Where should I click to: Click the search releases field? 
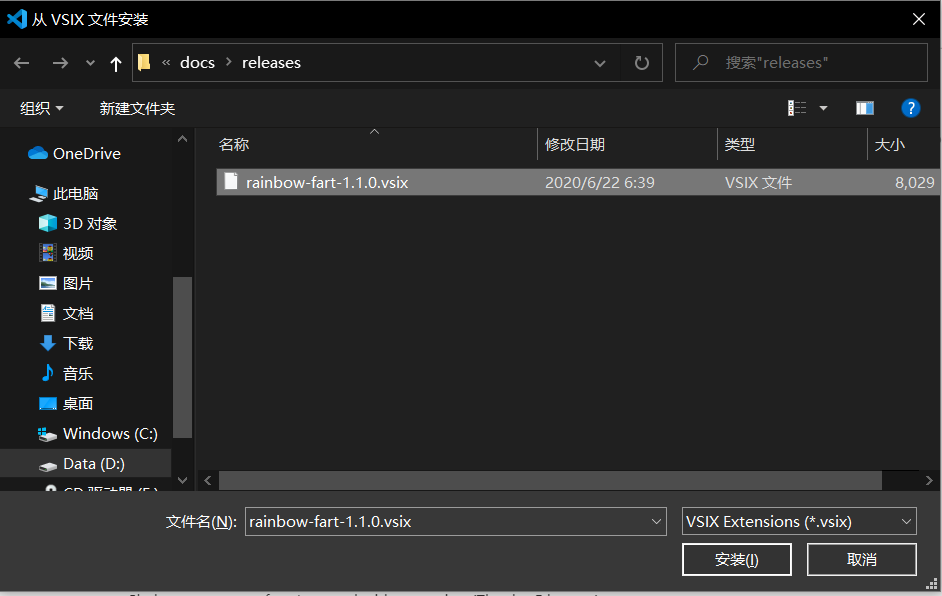tap(801, 62)
